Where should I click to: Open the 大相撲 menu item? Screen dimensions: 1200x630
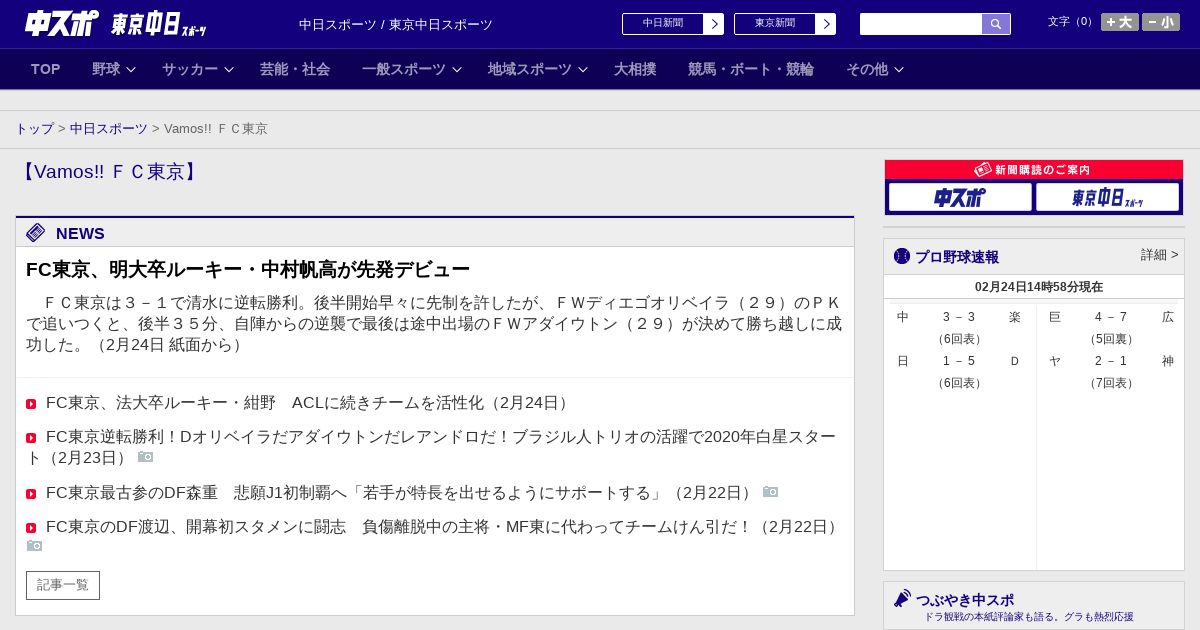[635, 69]
